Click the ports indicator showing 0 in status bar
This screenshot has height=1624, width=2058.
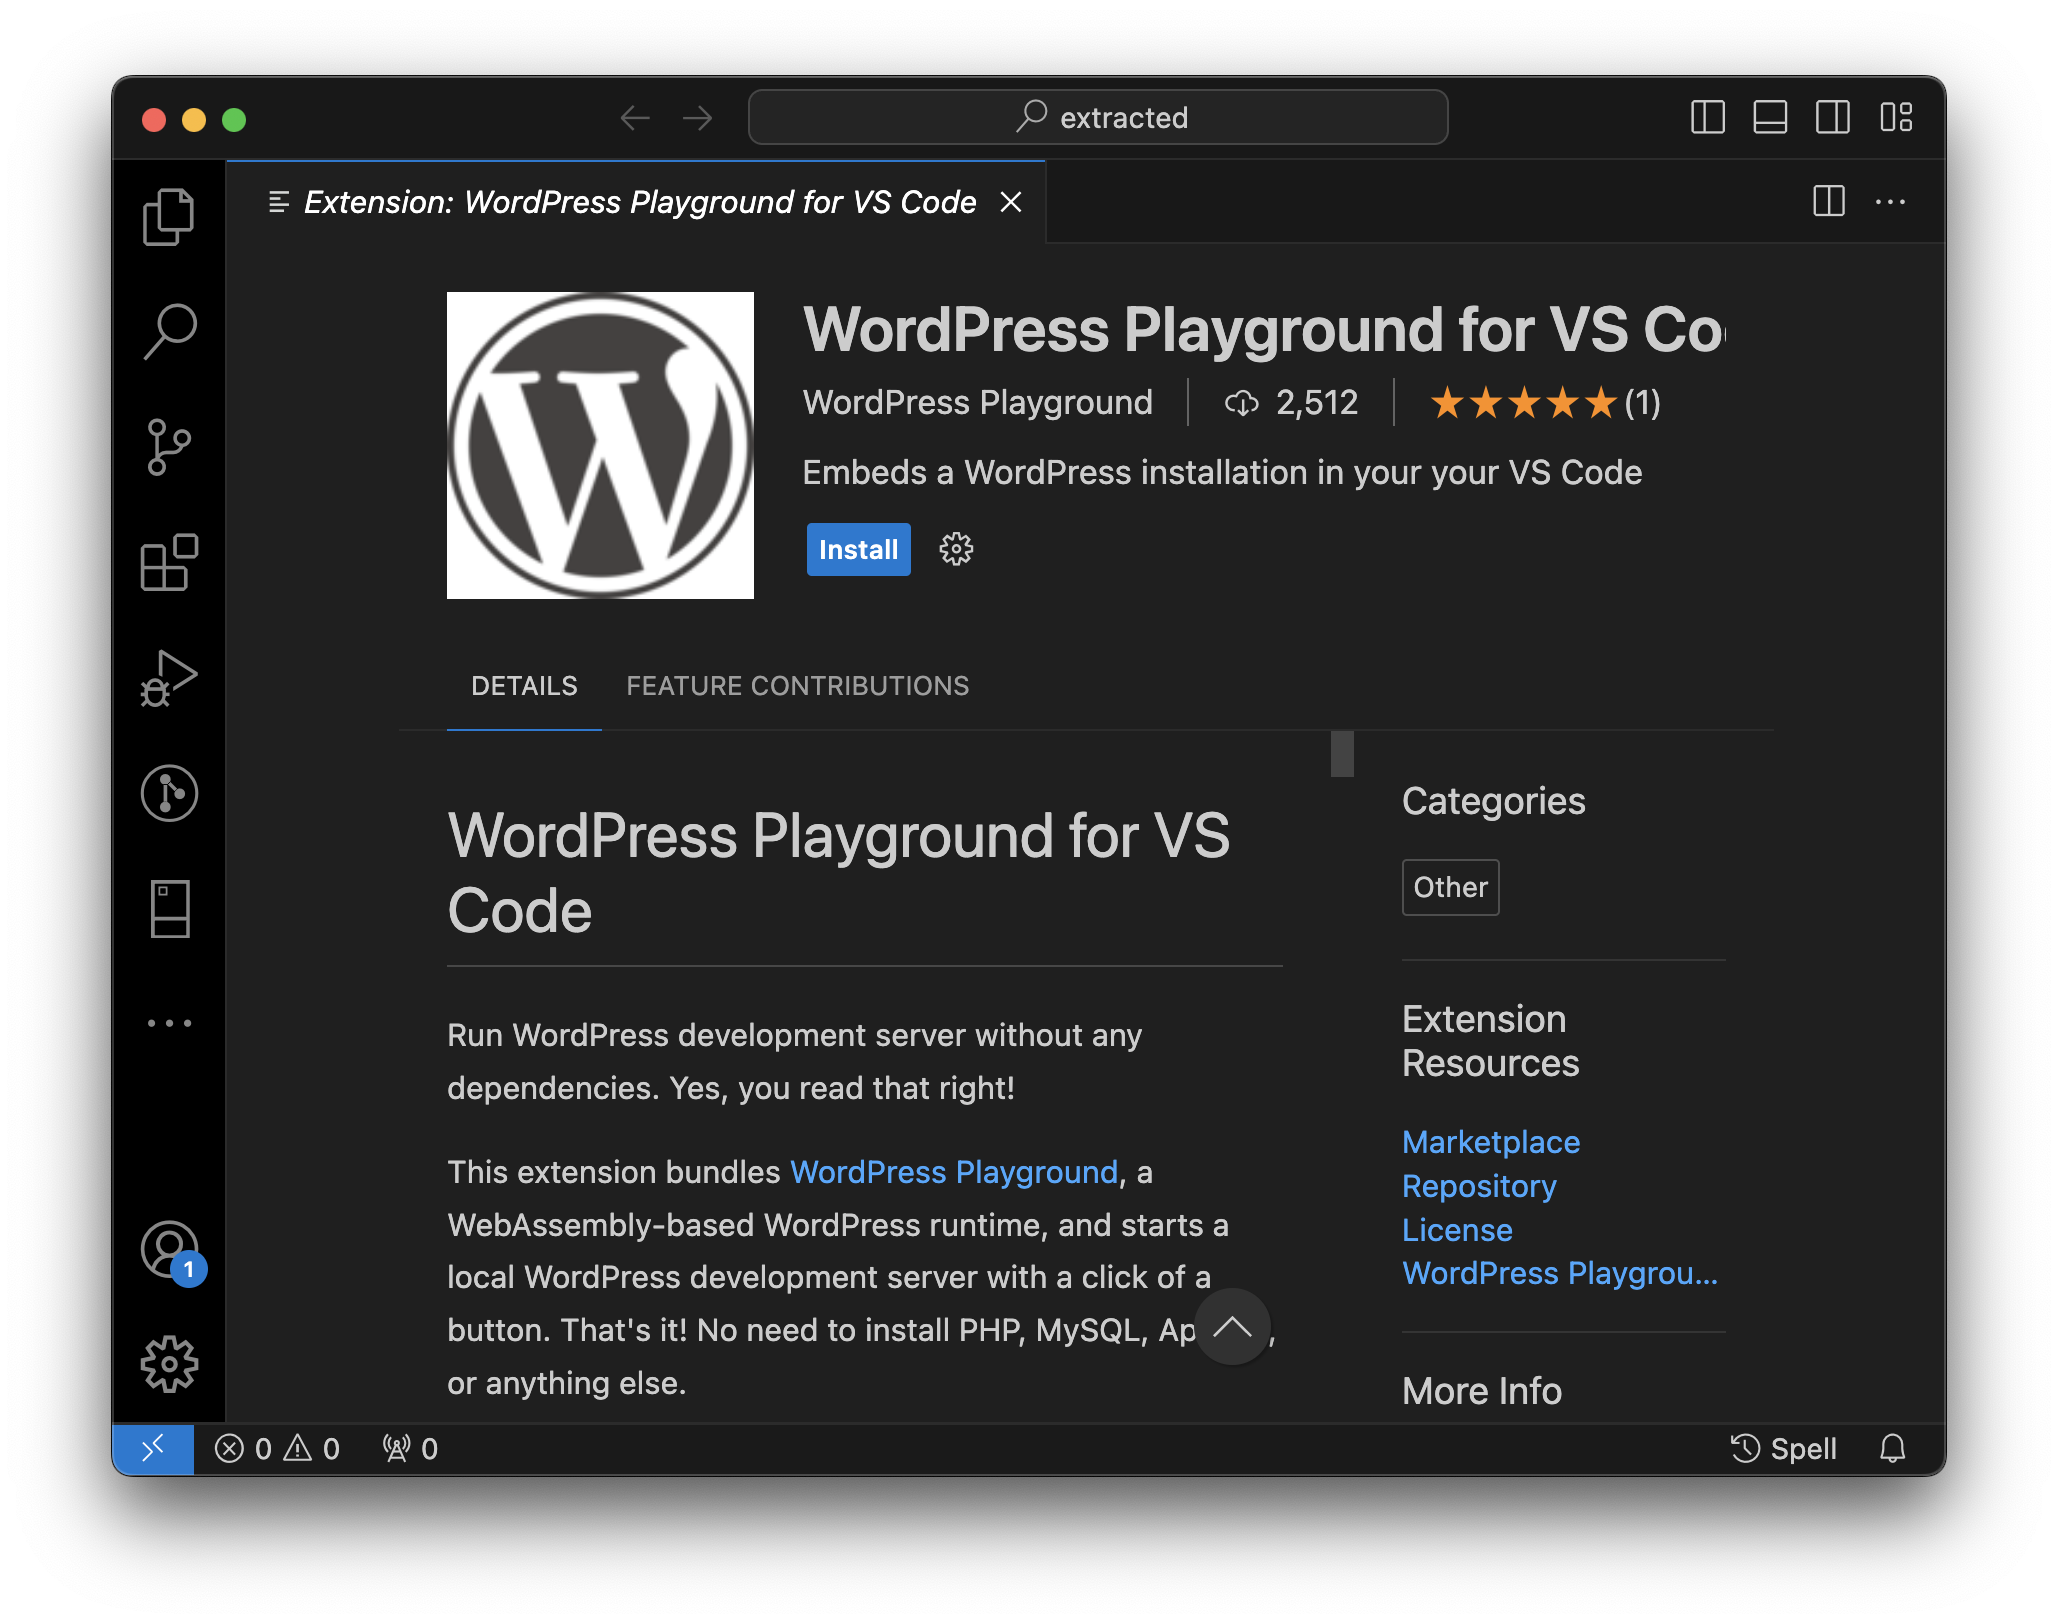tap(409, 1447)
